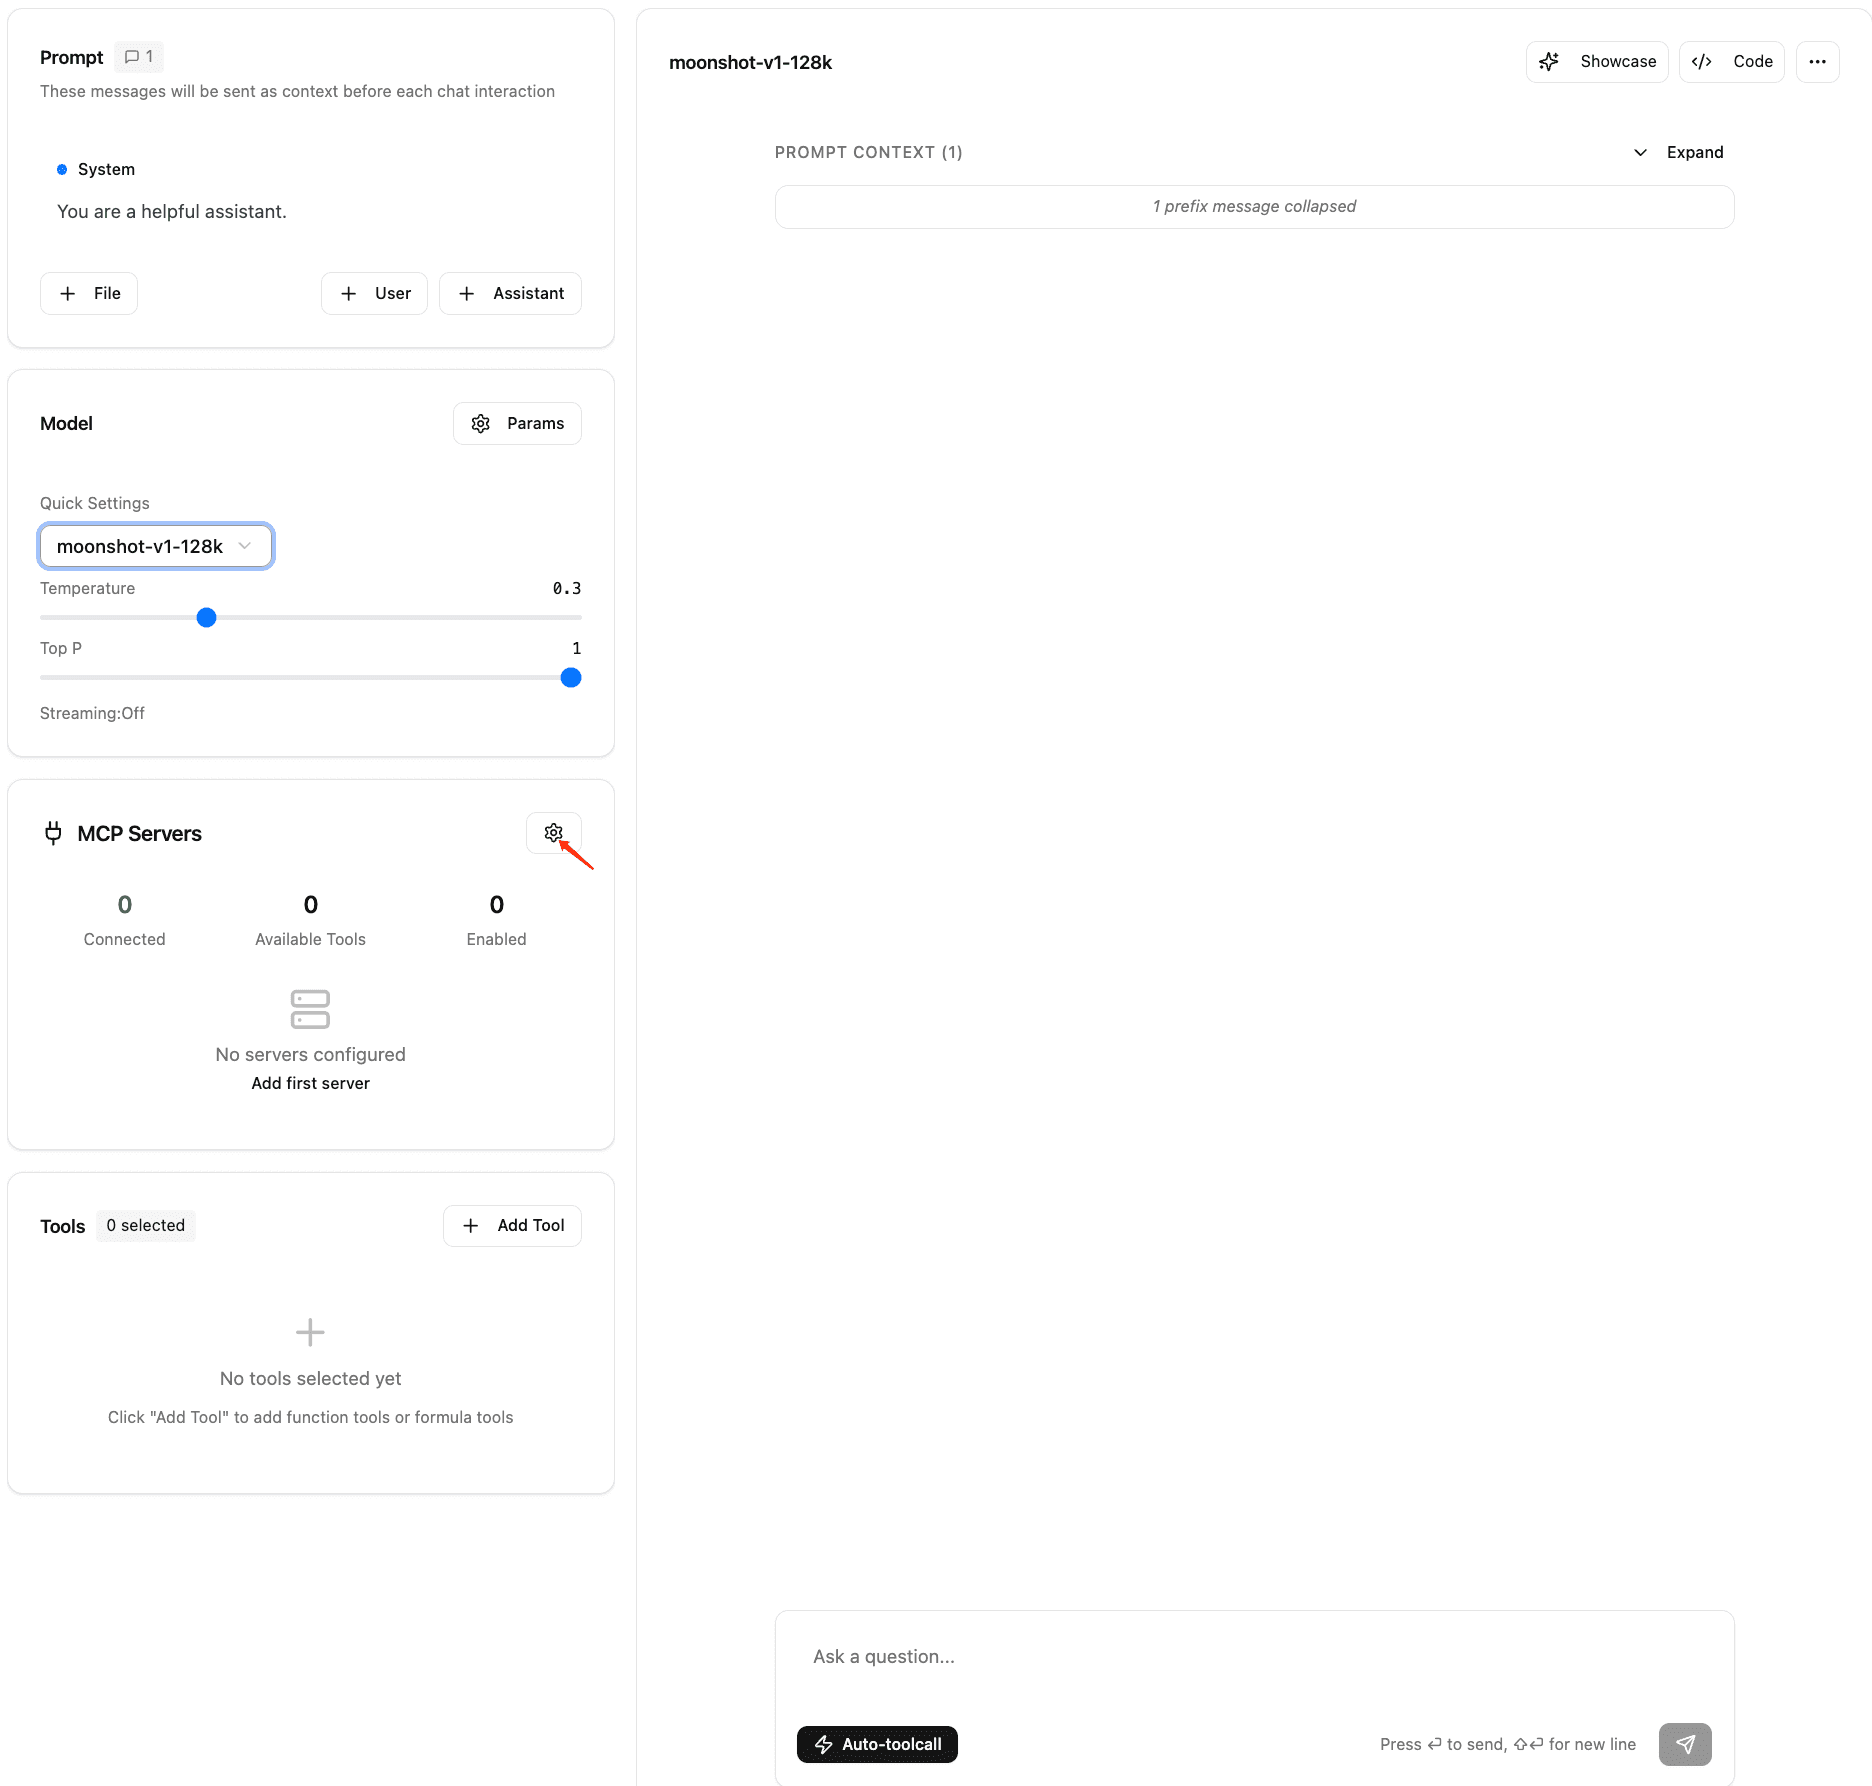Image resolution: width=1872 pixels, height=1786 pixels.
Task: Click Add first server link
Action: coord(310,1083)
